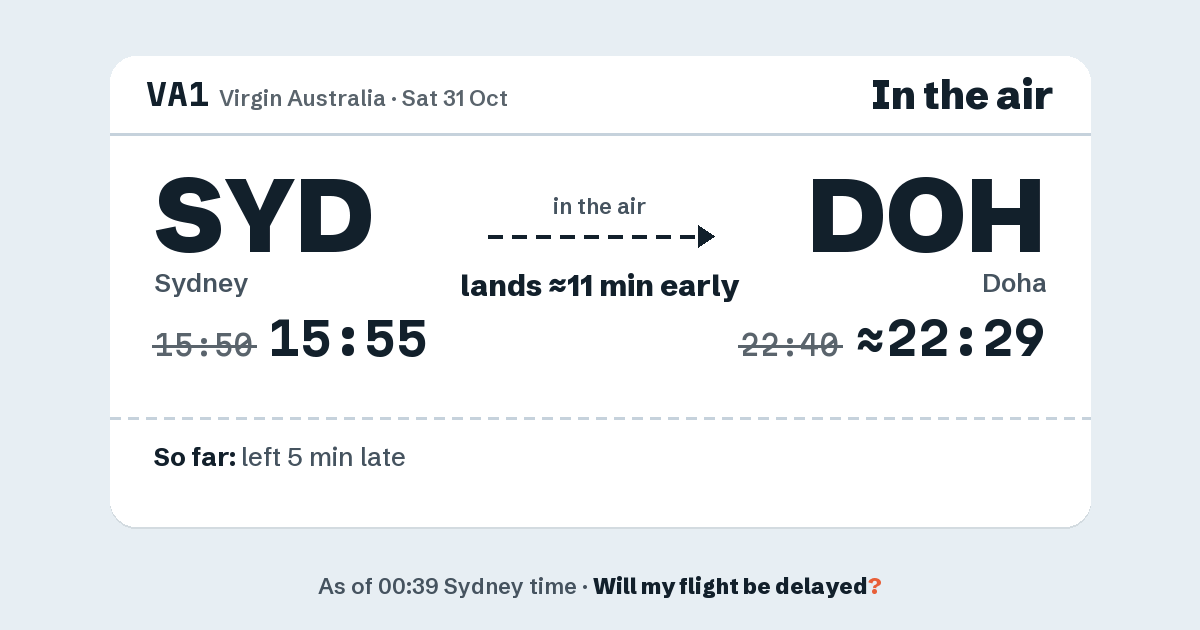Viewport: 1200px width, 630px height.
Task: Click the As of 00:39 Sydney time text
Action: 446,586
